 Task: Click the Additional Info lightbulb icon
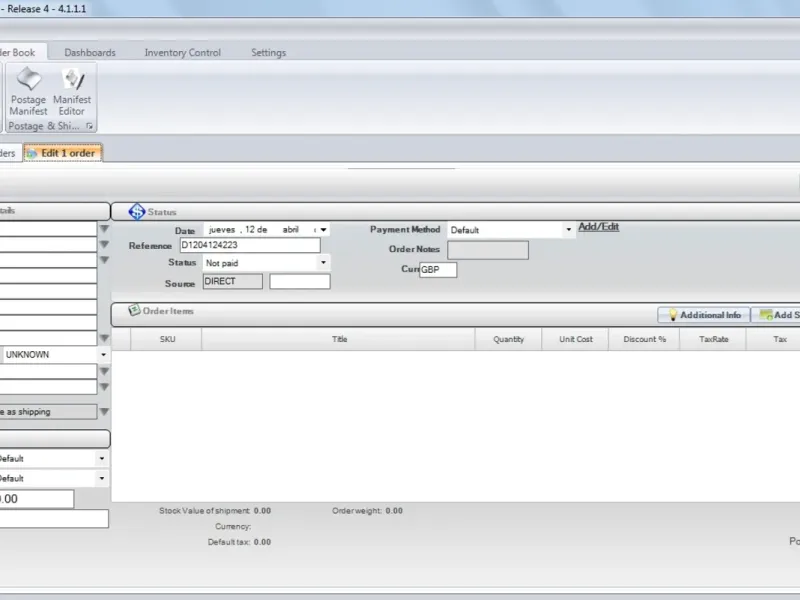point(672,315)
